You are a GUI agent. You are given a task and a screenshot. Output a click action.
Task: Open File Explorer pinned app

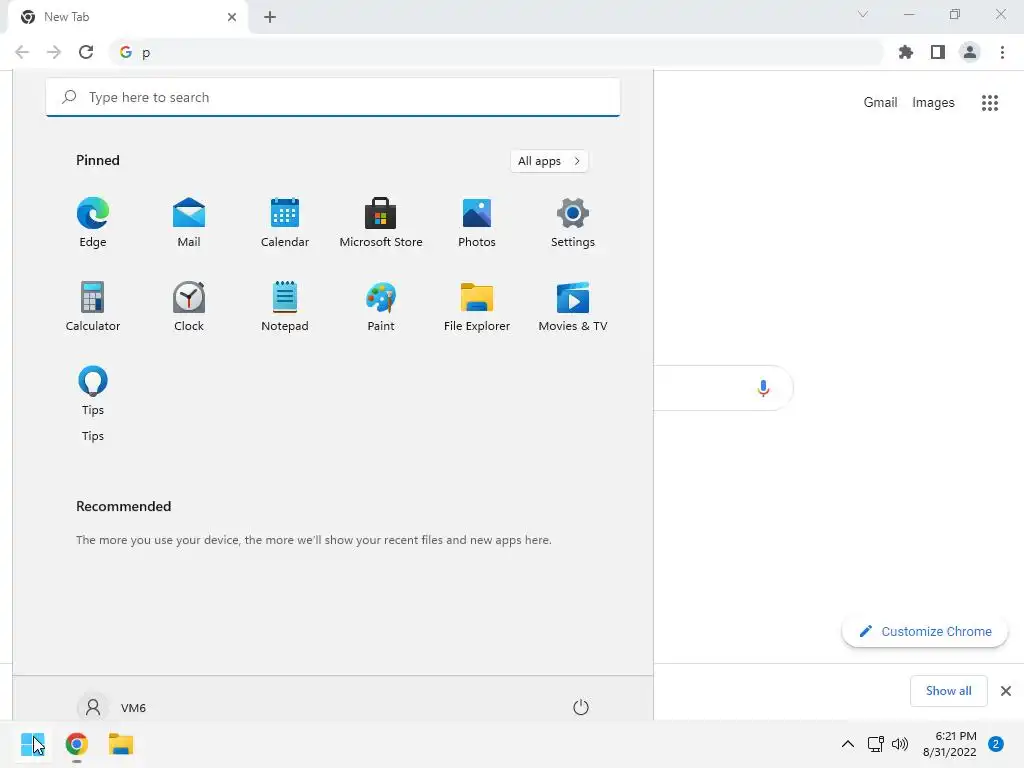477,306
